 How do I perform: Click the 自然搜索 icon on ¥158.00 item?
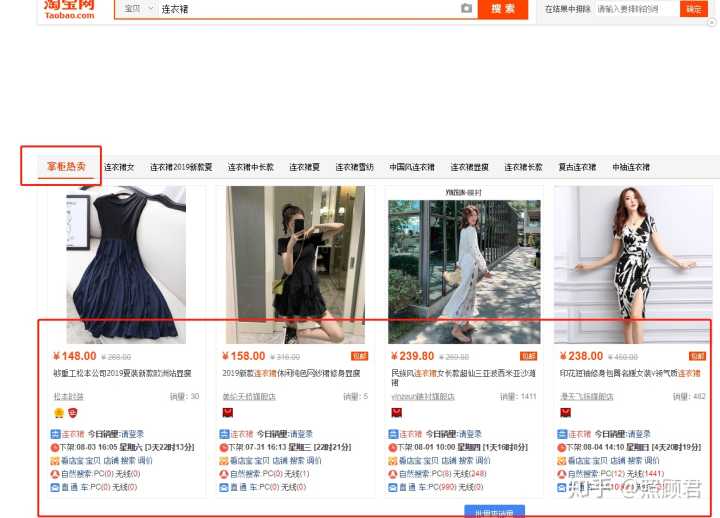[x=224, y=474]
